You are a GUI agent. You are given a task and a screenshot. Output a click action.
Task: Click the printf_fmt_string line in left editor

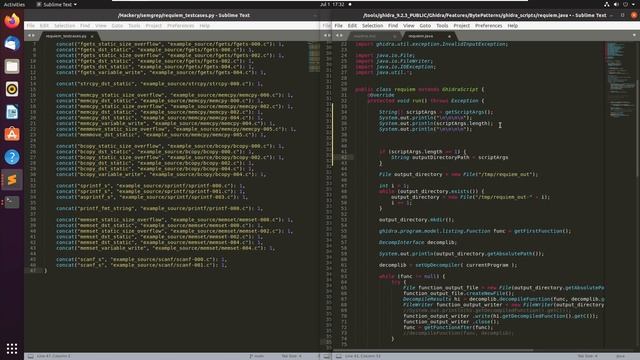coord(159,208)
